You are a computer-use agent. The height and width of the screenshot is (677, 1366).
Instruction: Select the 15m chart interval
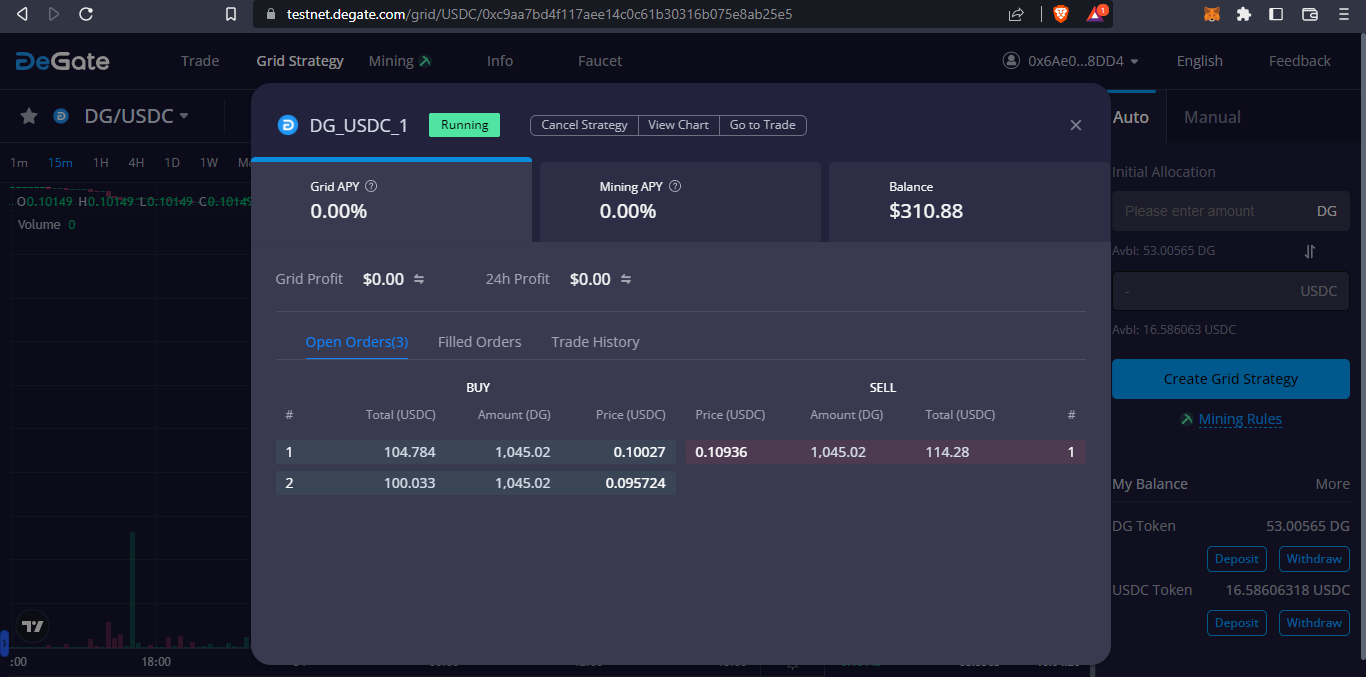click(x=60, y=162)
